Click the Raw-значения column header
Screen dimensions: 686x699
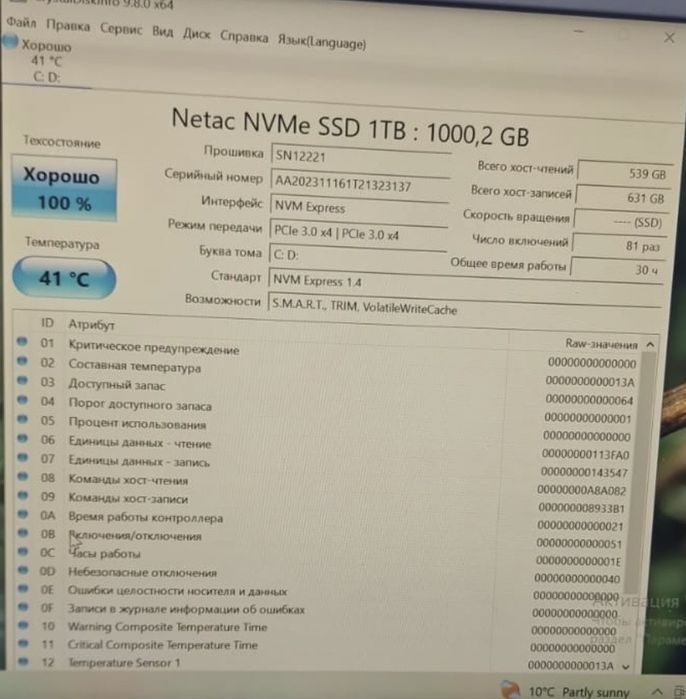(x=601, y=344)
